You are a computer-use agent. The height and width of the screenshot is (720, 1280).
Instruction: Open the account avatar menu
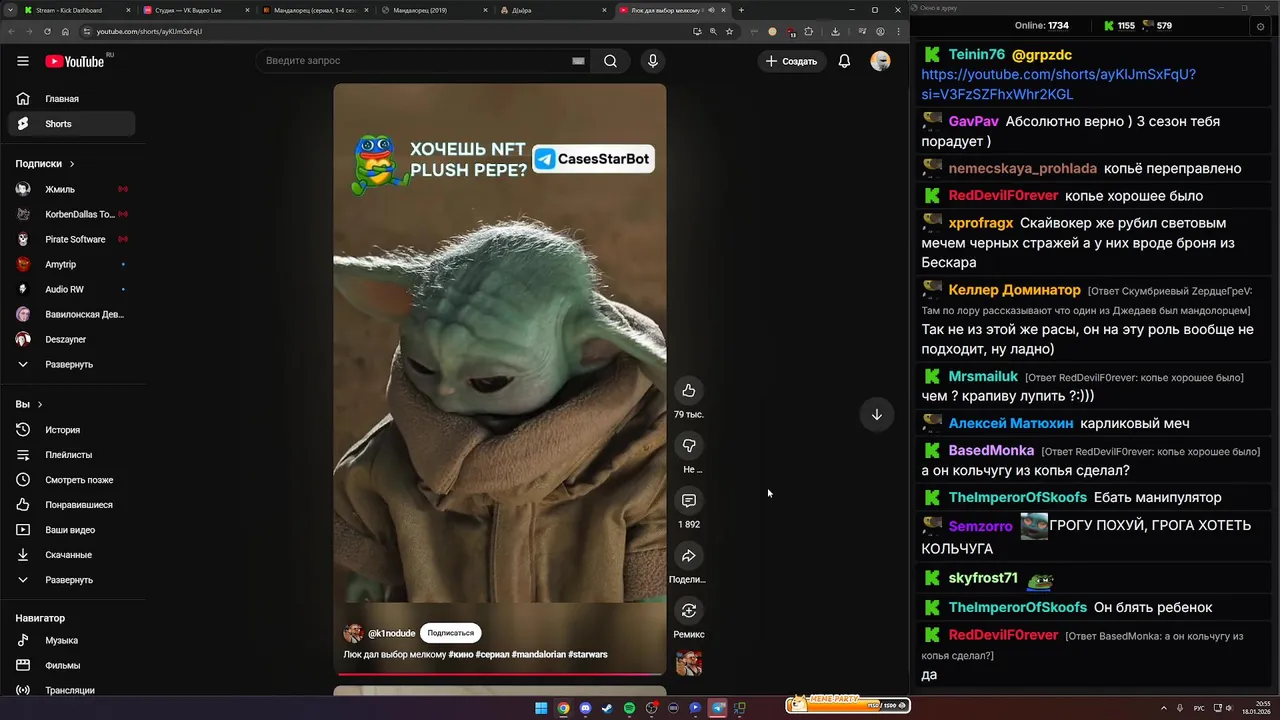(880, 61)
